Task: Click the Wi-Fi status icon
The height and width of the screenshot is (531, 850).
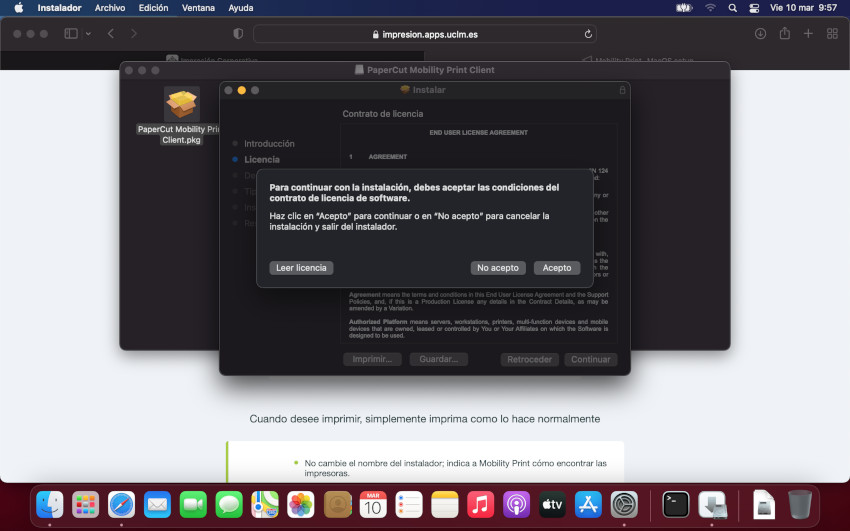Action: pyautogui.click(x=710, y=8)
